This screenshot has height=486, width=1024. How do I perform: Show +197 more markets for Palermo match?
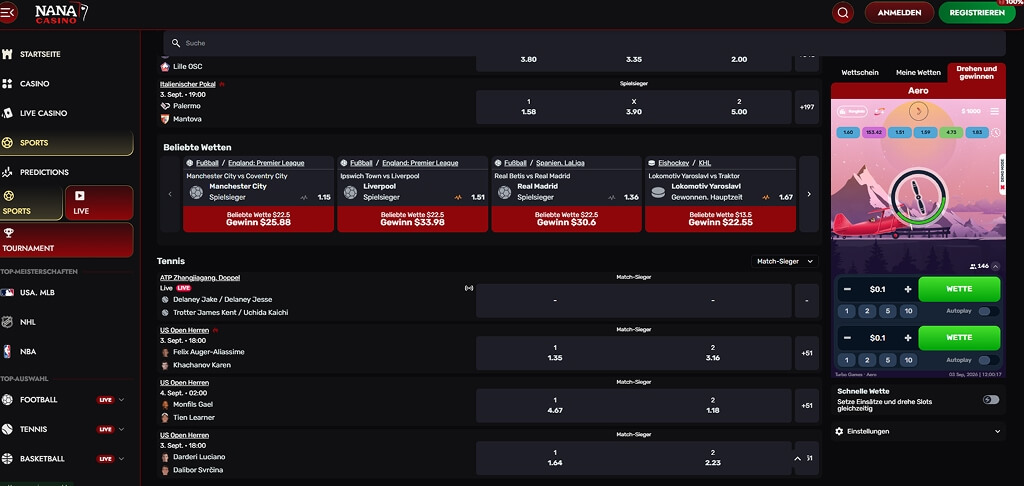tap(807, 107)
